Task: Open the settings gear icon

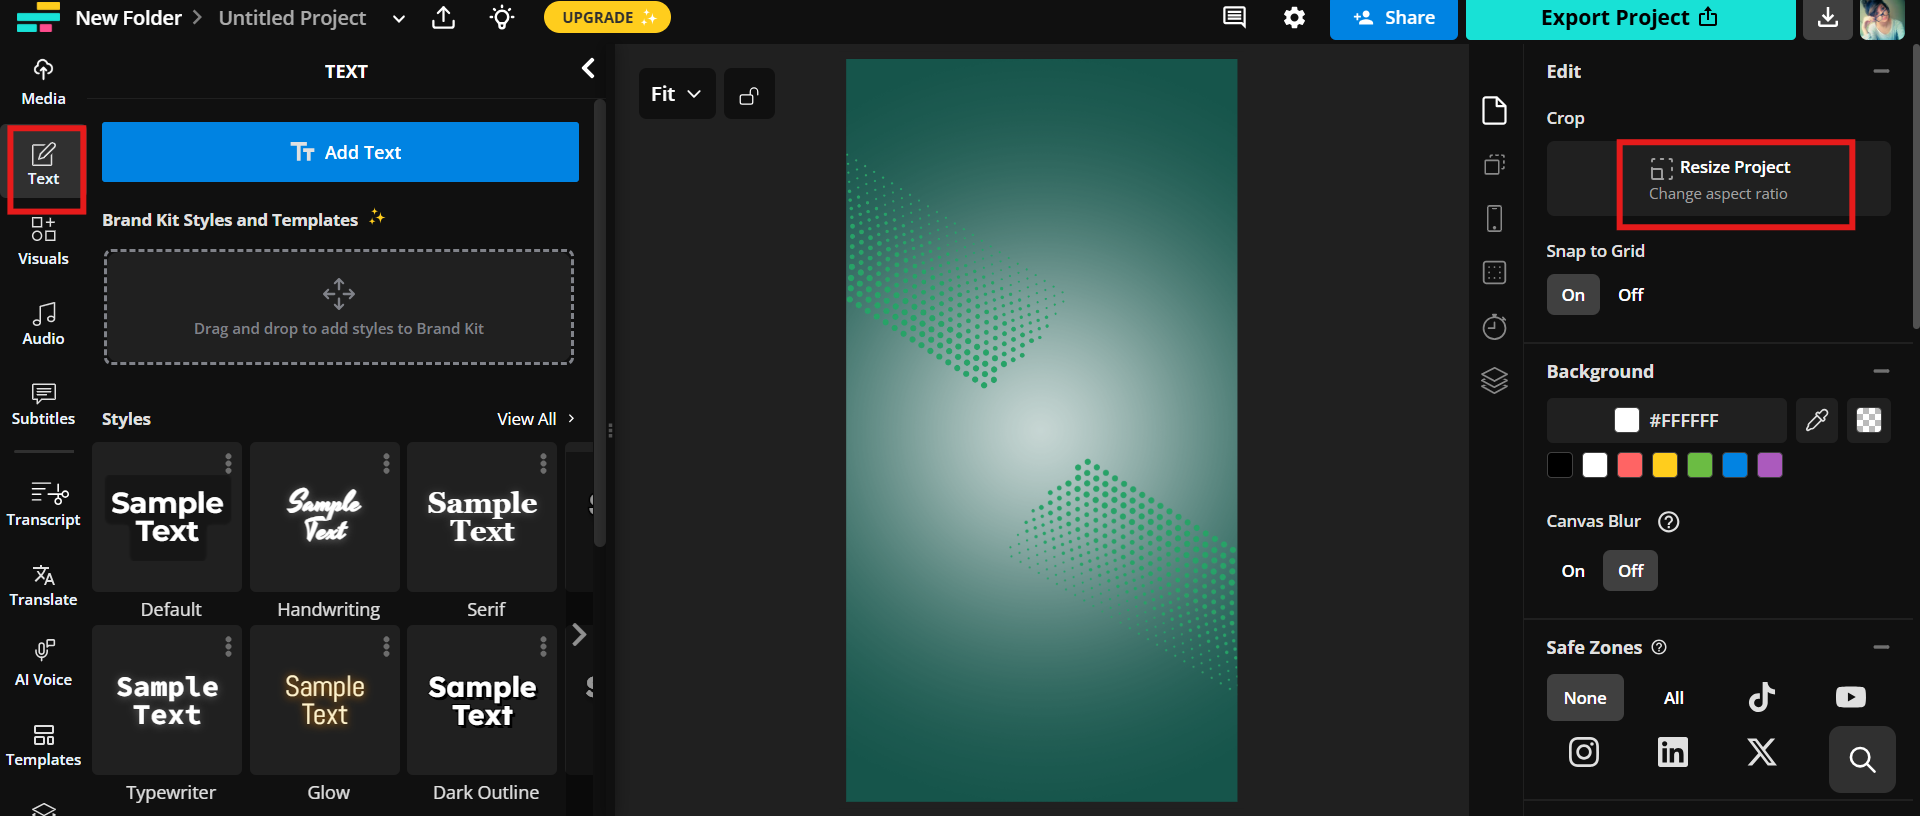Action: [1294, 18]
